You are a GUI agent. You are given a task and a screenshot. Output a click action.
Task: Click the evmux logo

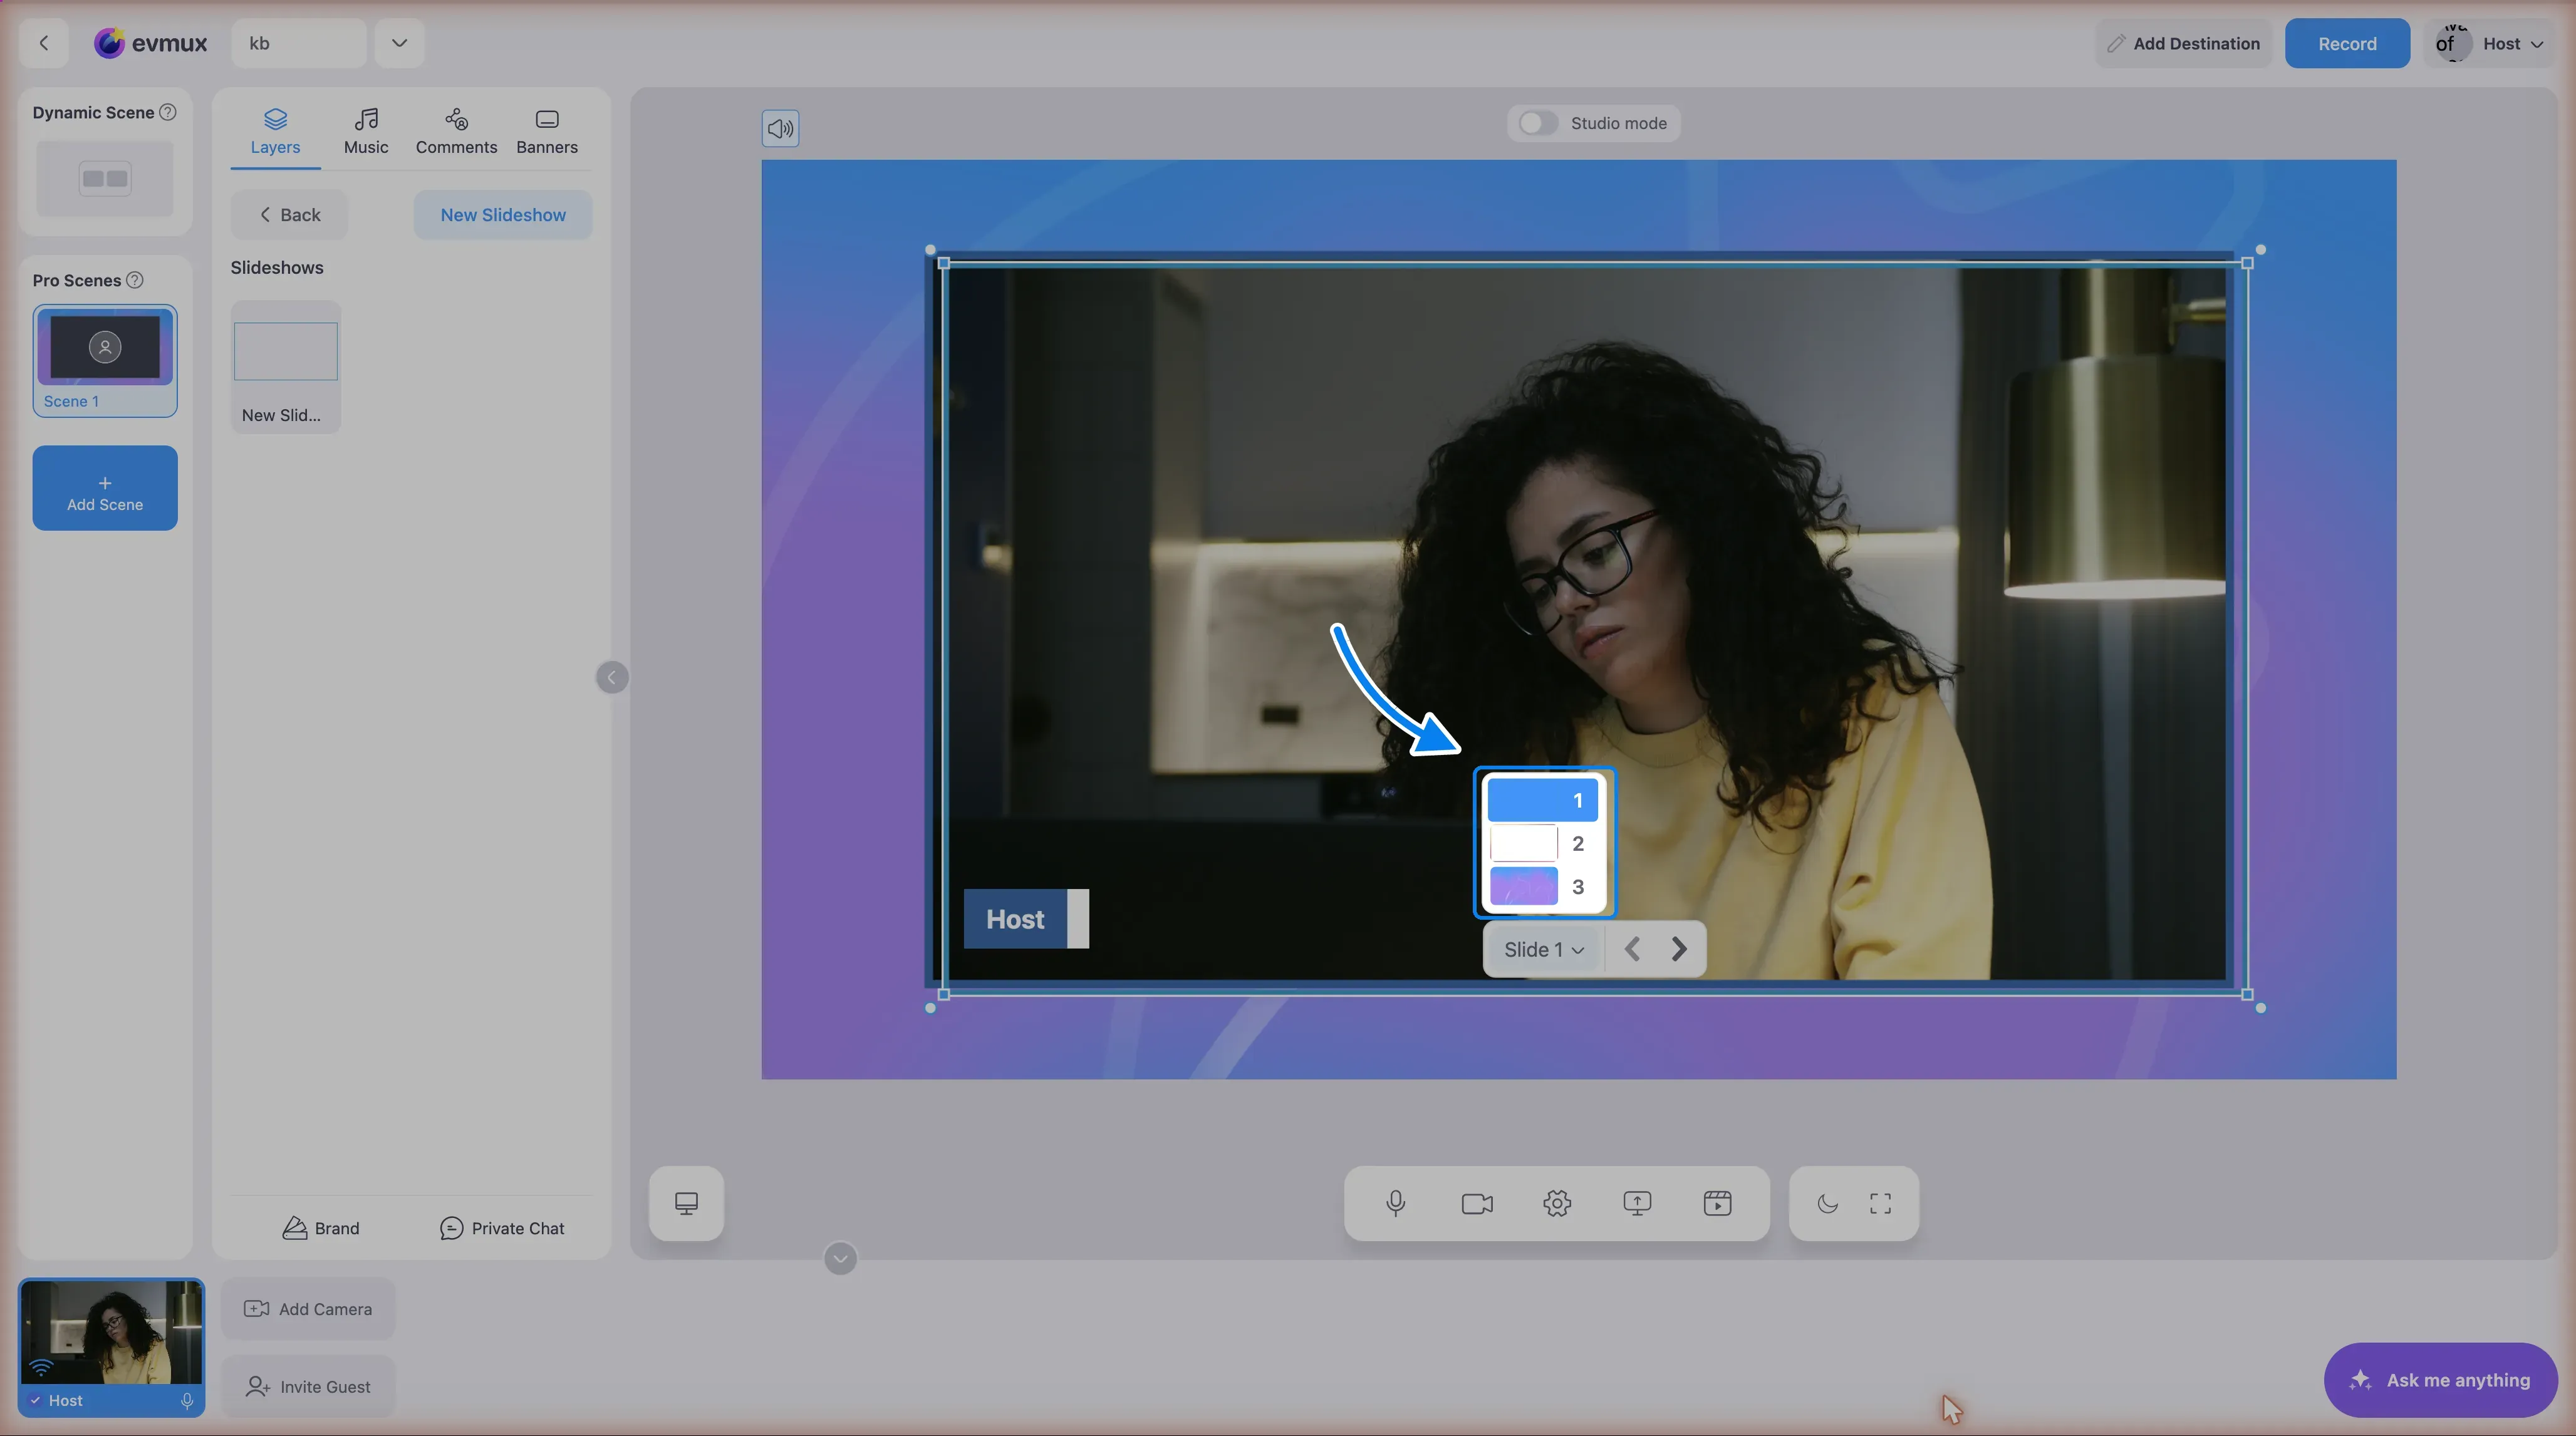pos(150,43)
